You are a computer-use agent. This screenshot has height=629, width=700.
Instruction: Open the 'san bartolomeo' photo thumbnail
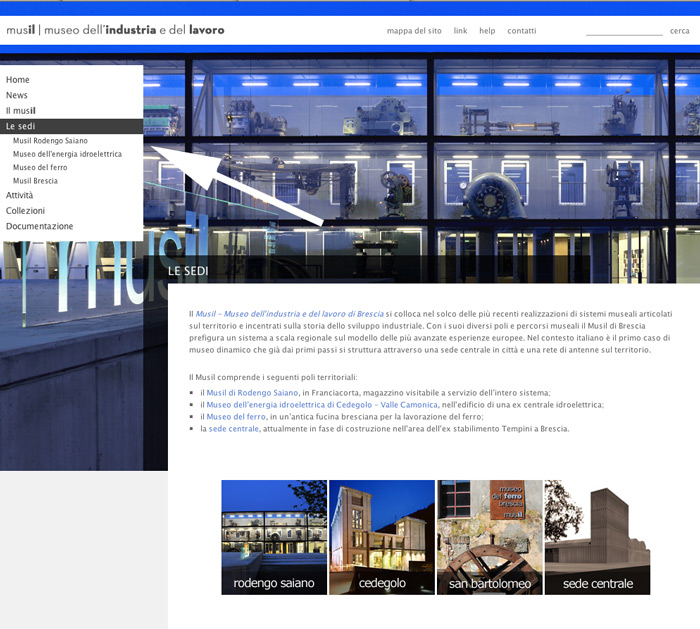pyautogui.click(x=490, y=537)
